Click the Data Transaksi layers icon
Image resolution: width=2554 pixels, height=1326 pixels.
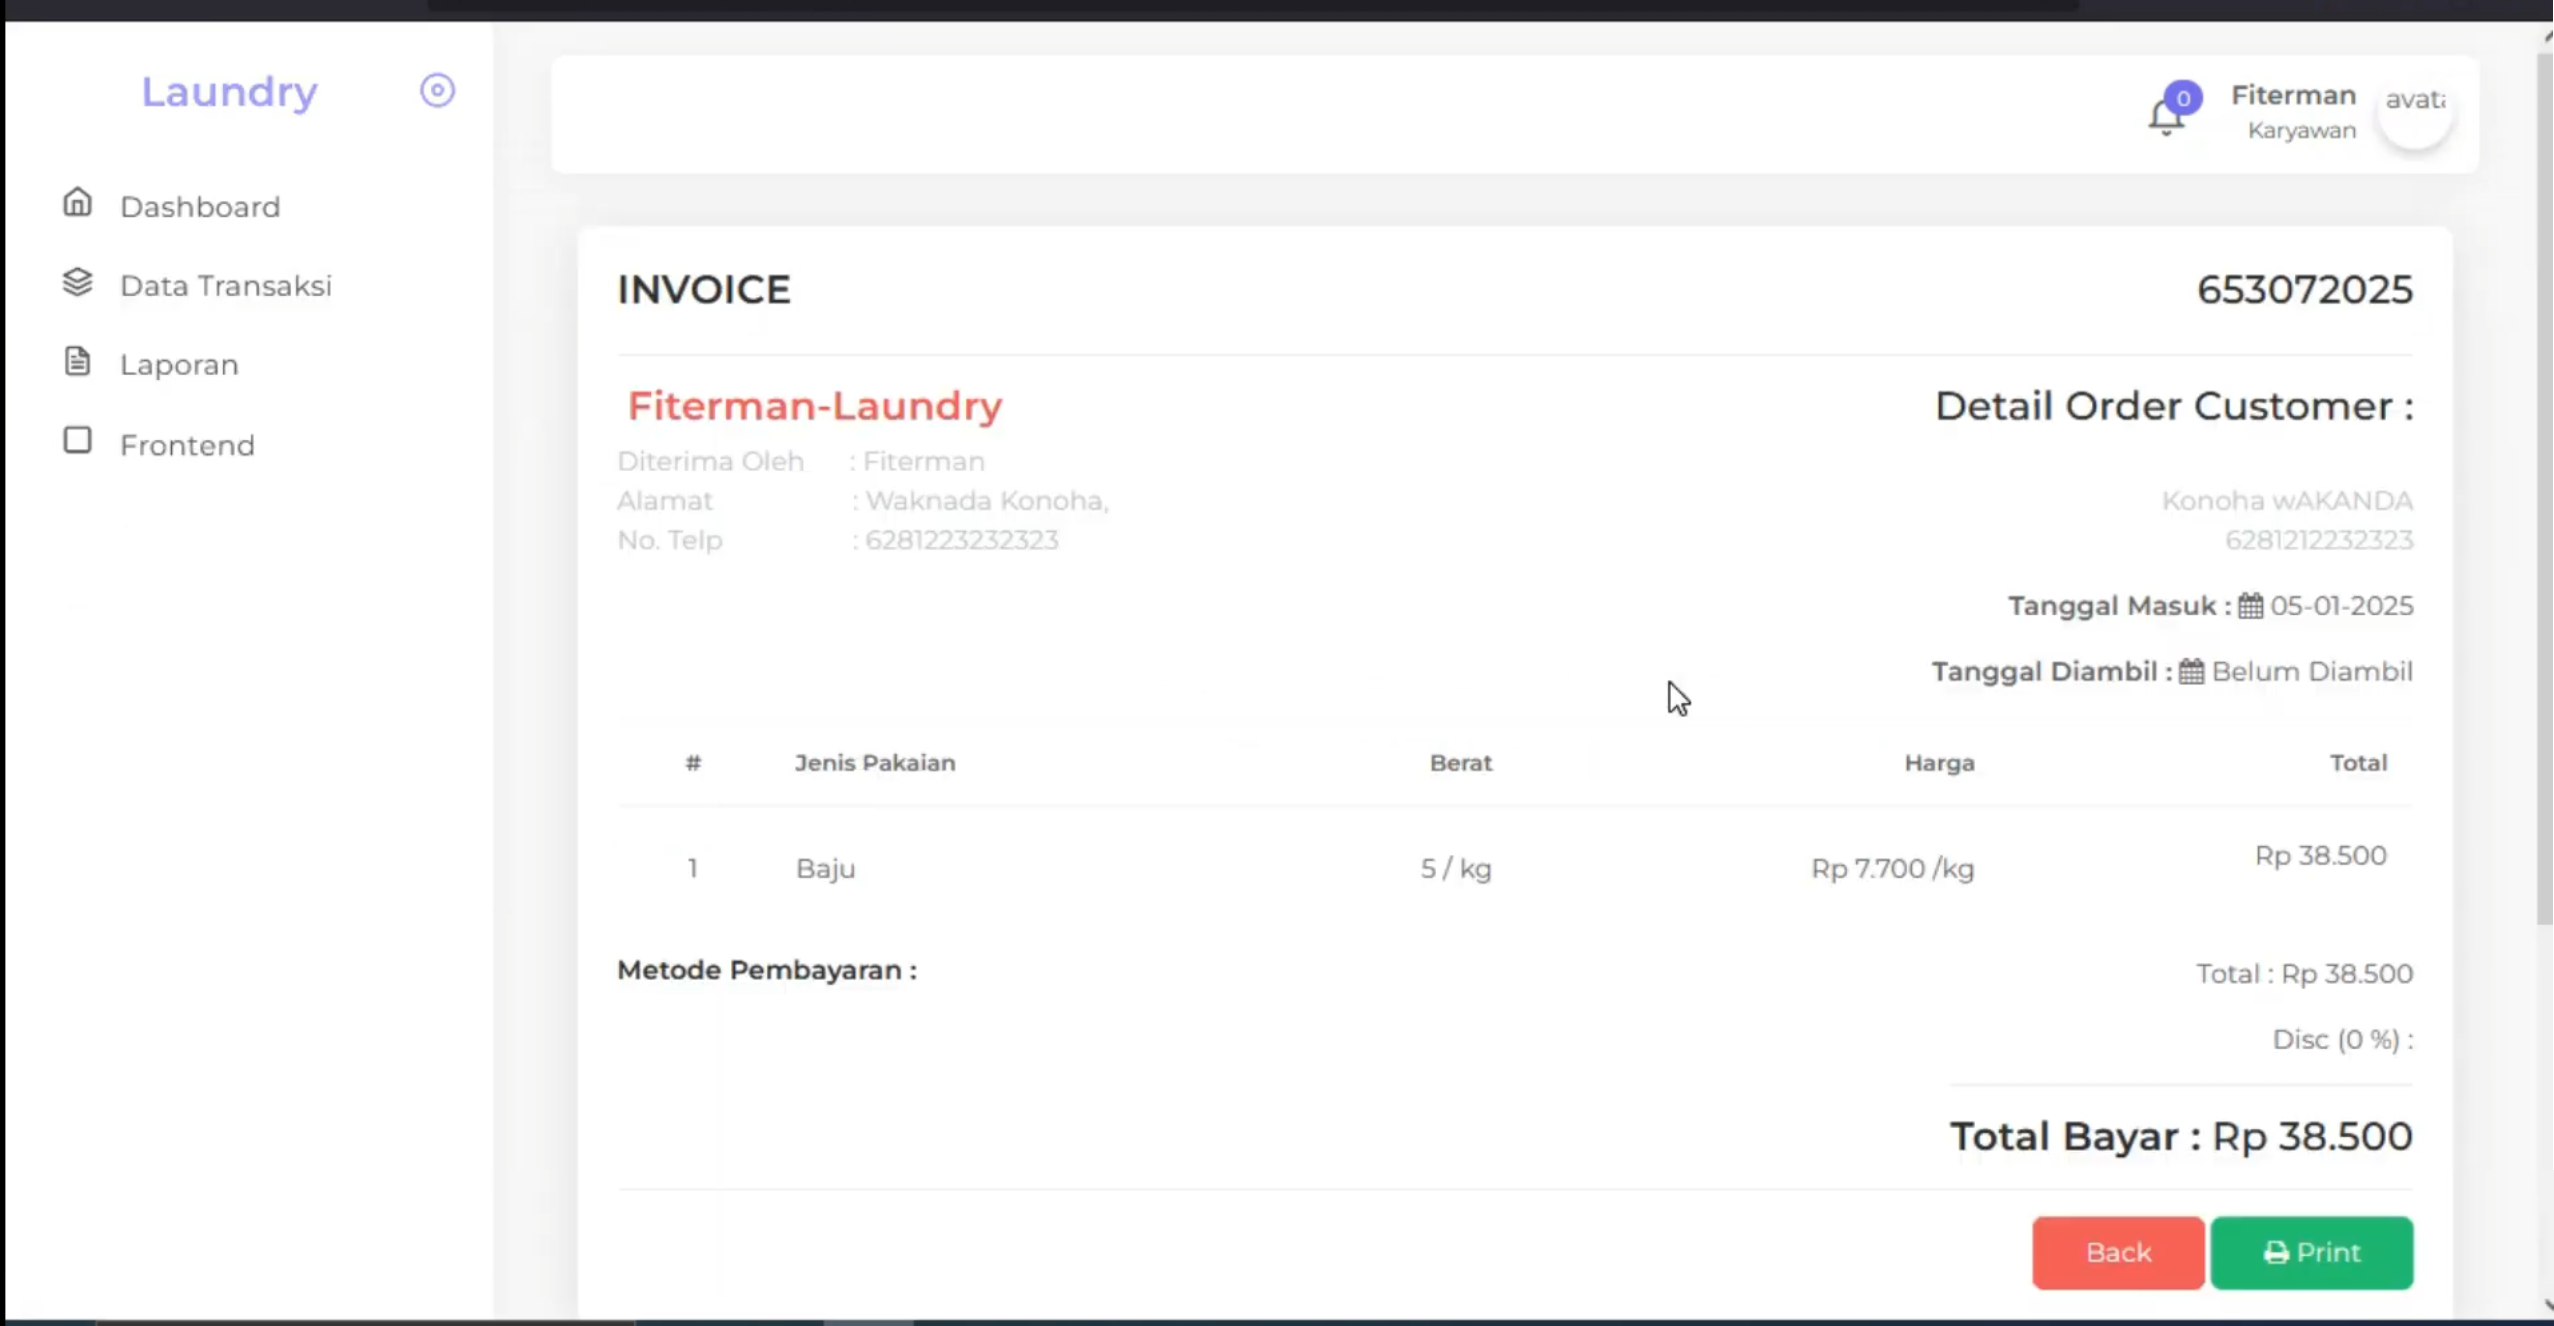pyautogui.click(x=77, y=283)
